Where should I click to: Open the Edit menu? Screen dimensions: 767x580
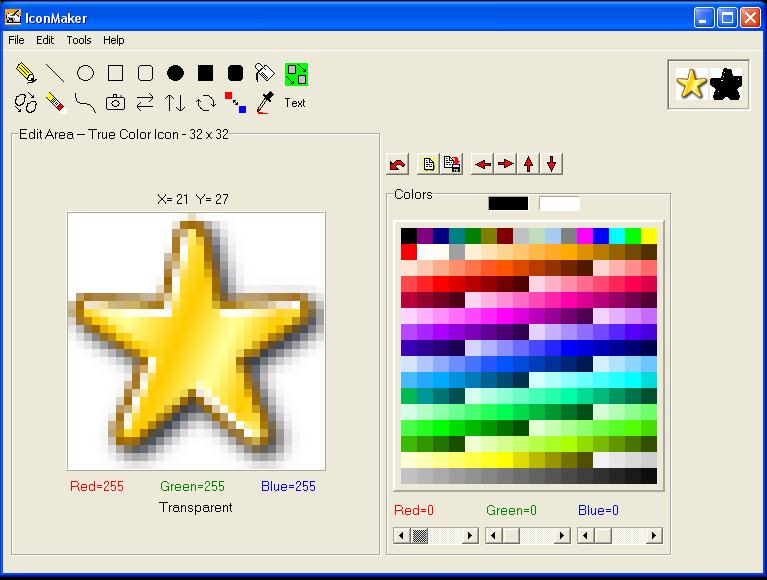click(45, 40)
